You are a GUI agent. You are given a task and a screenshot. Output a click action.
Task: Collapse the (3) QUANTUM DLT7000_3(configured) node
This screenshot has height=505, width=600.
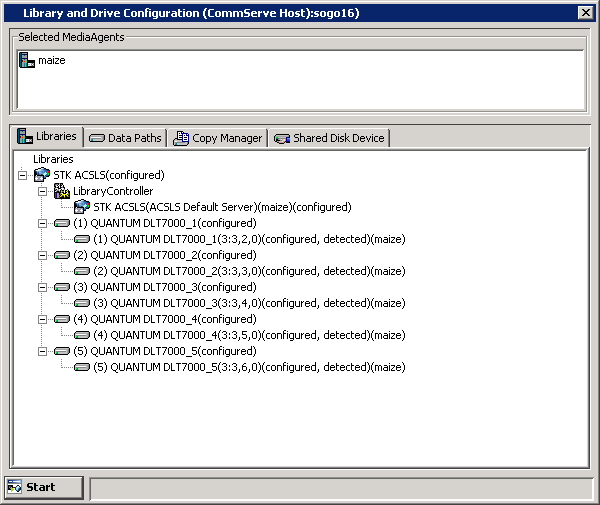[42, 288]
